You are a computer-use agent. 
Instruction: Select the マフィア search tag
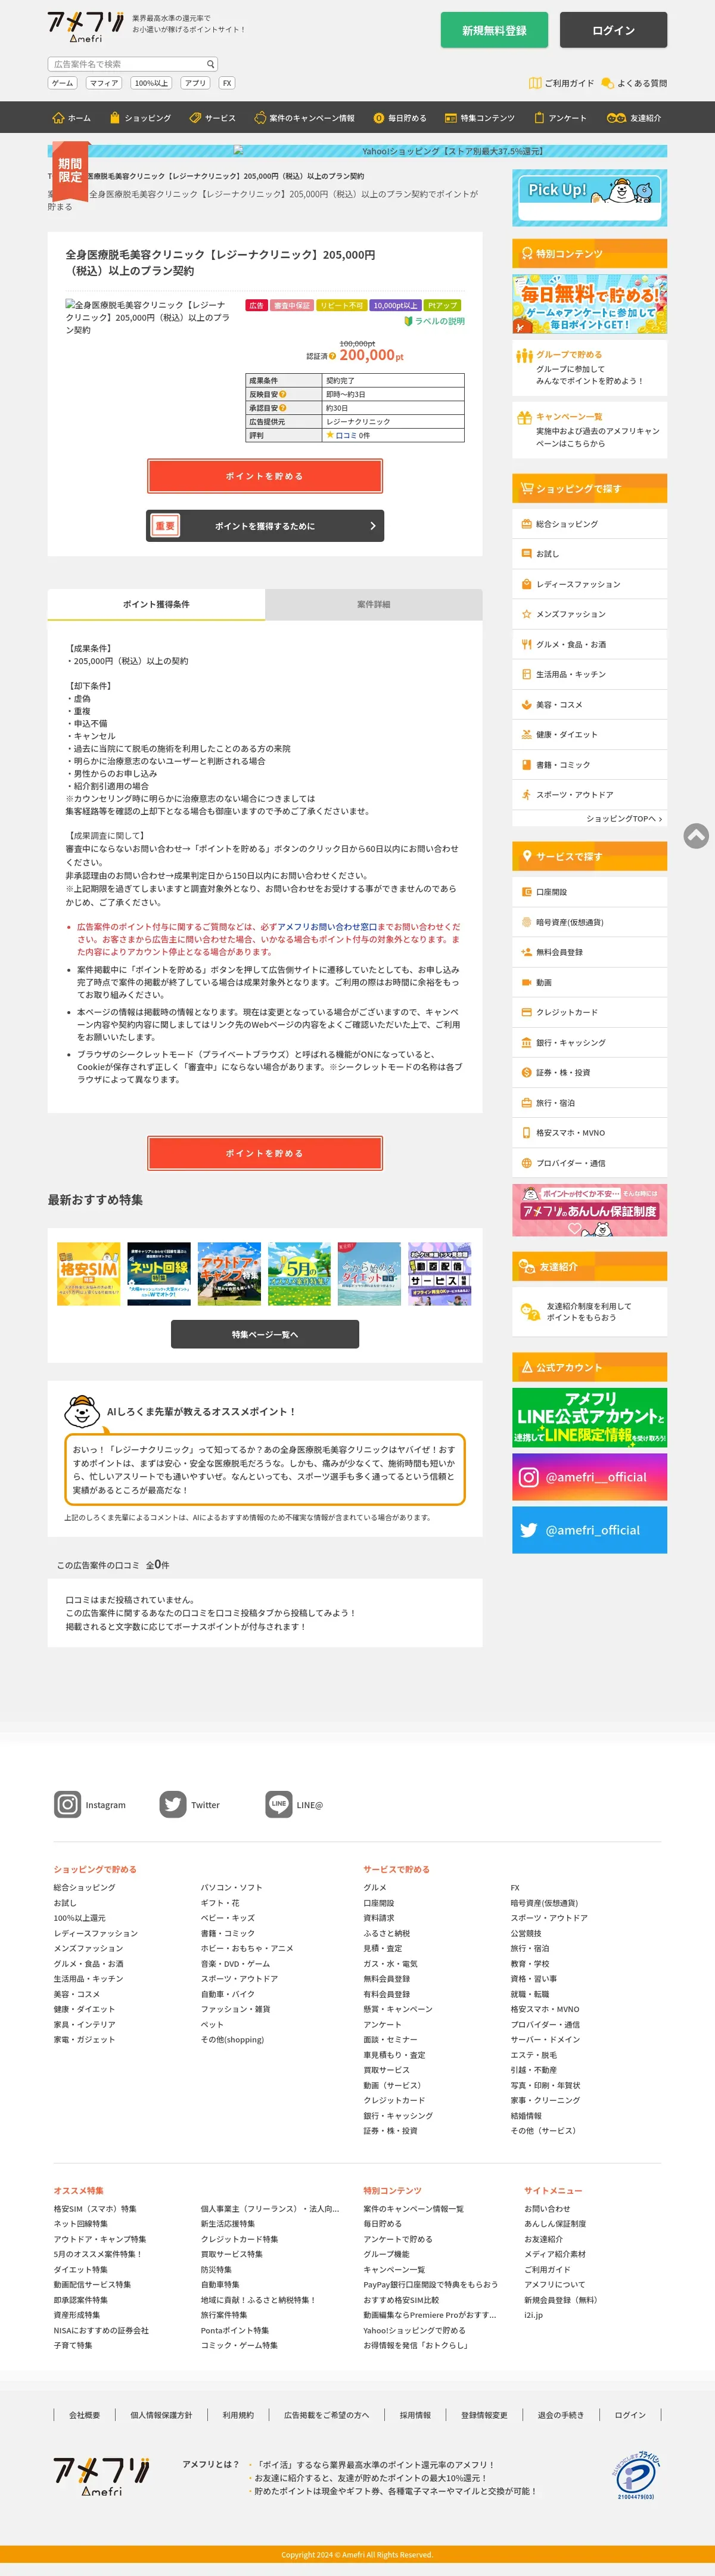(x=104, y=83)
